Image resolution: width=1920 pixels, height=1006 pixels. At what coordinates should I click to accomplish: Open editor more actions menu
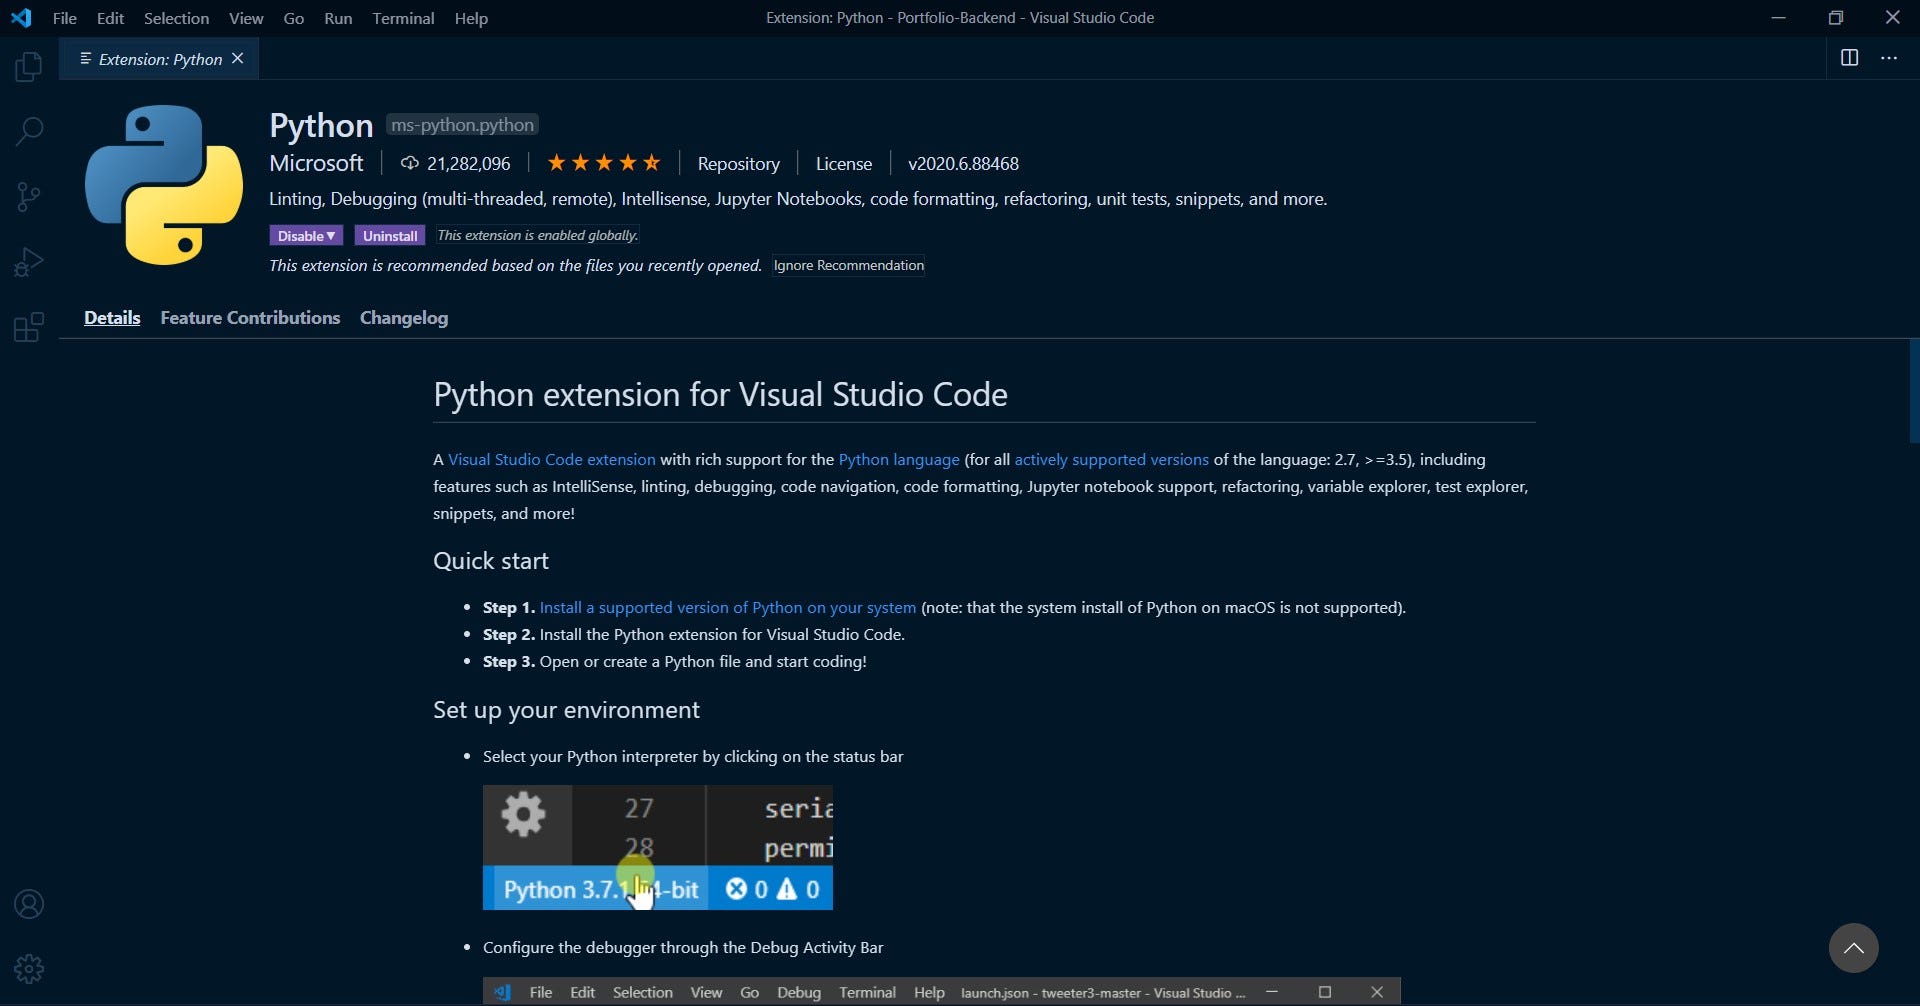click(x=1889, y=58)
